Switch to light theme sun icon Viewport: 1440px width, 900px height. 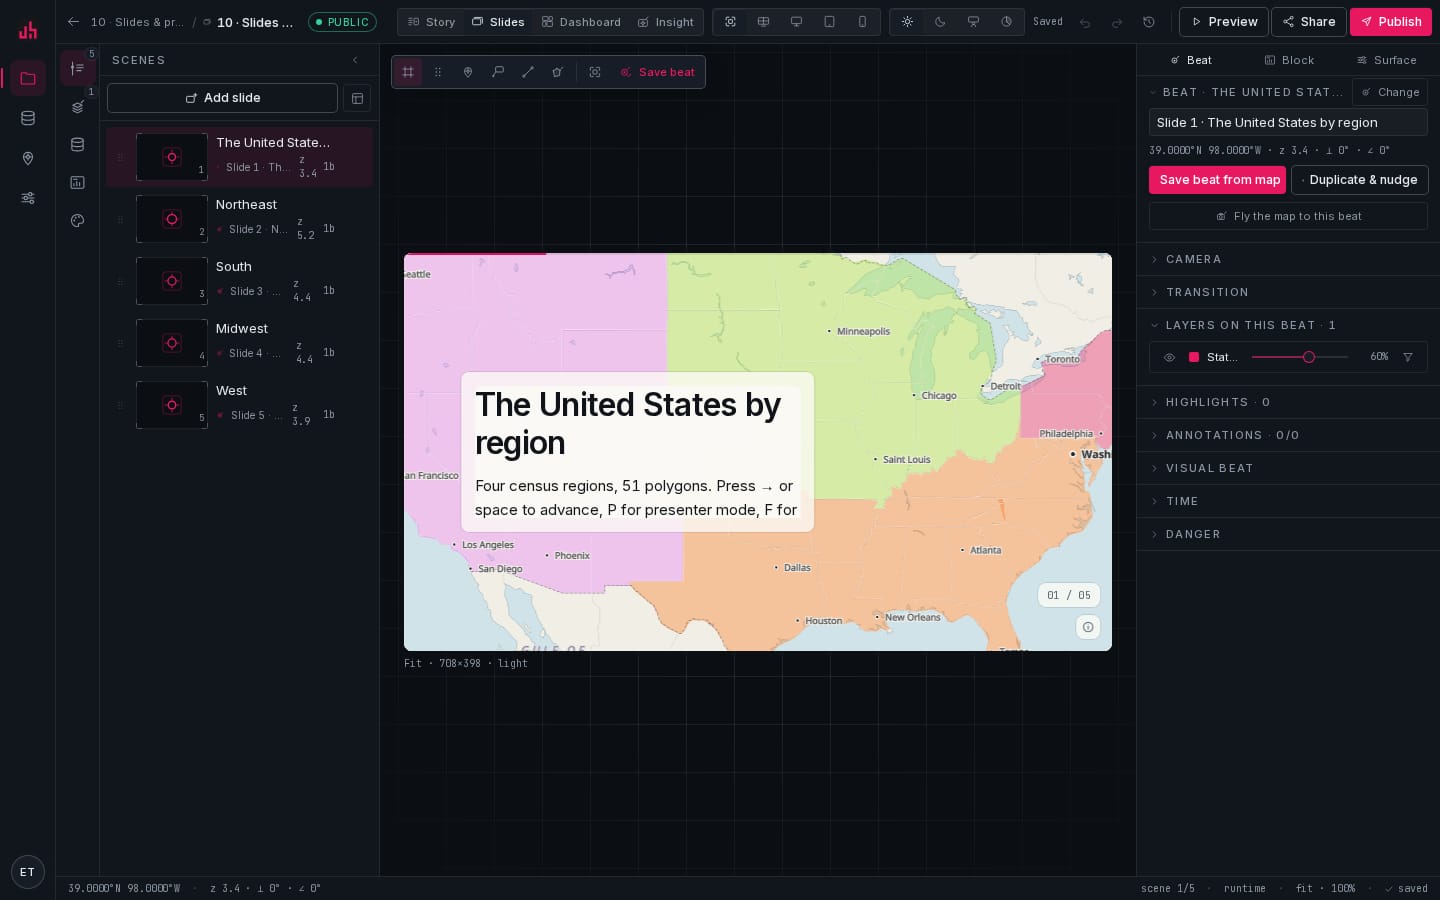coord(908,22)
